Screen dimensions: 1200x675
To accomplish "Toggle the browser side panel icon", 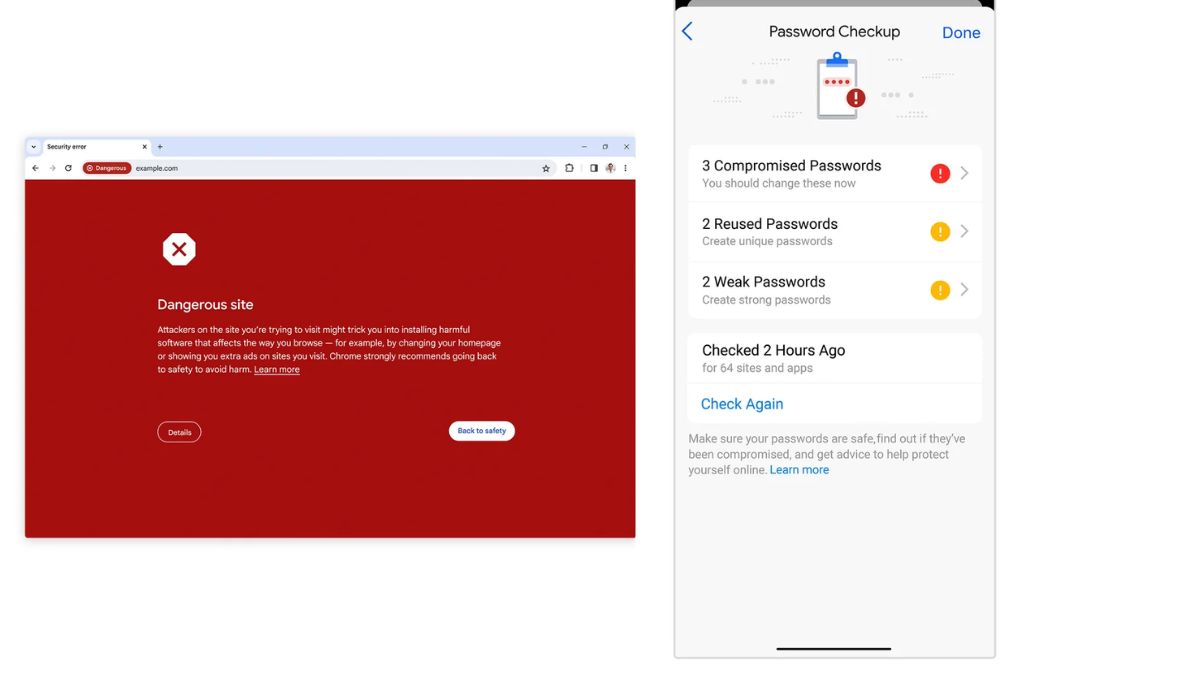I will click(594, 168).
